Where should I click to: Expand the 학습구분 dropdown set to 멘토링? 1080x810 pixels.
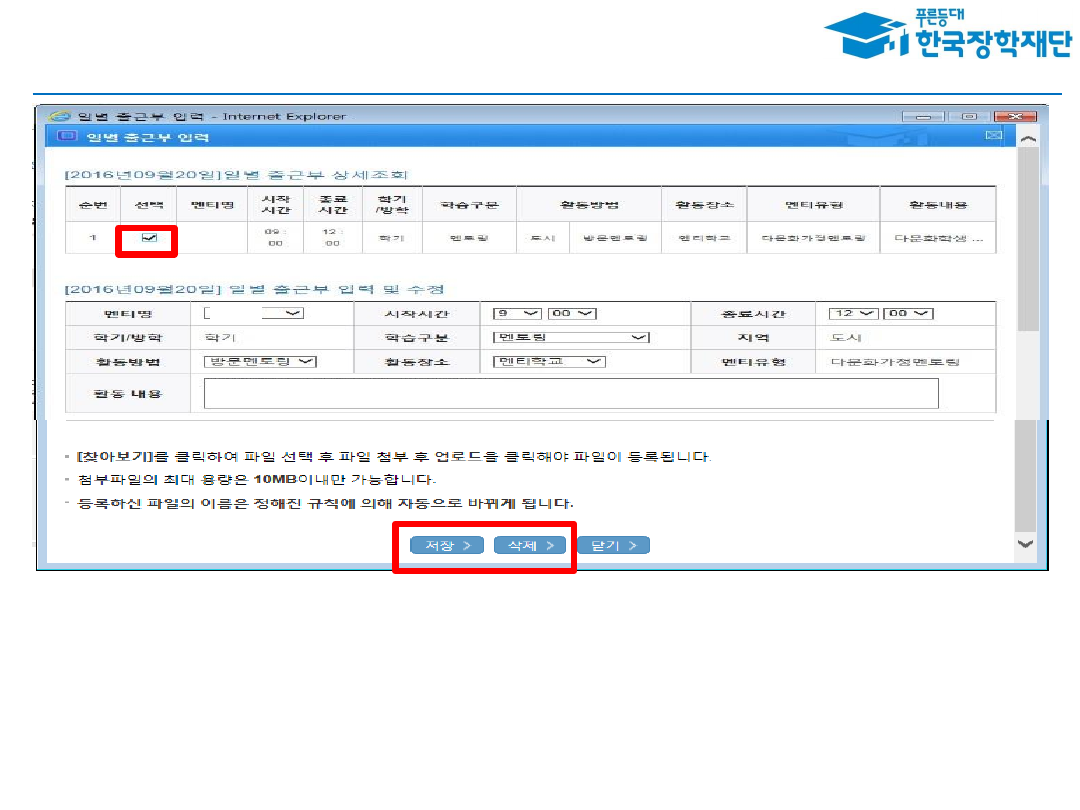point(572,337)
